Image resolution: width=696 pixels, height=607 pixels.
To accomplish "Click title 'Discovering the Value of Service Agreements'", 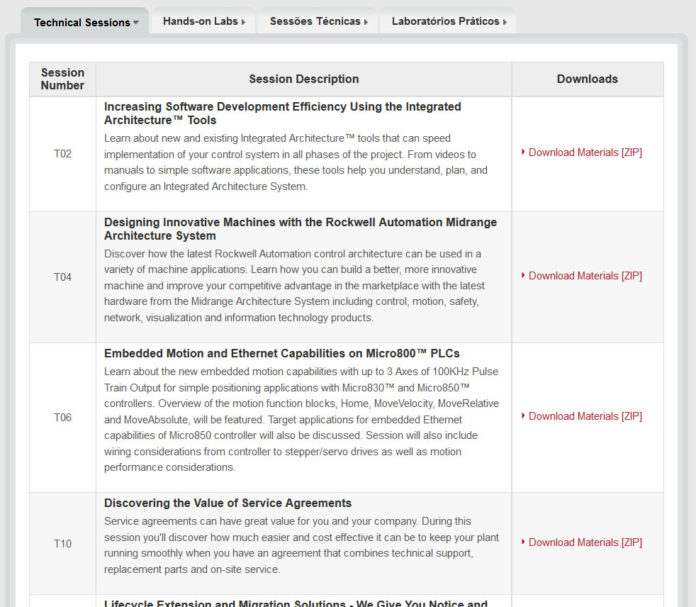I will [228, 503].
